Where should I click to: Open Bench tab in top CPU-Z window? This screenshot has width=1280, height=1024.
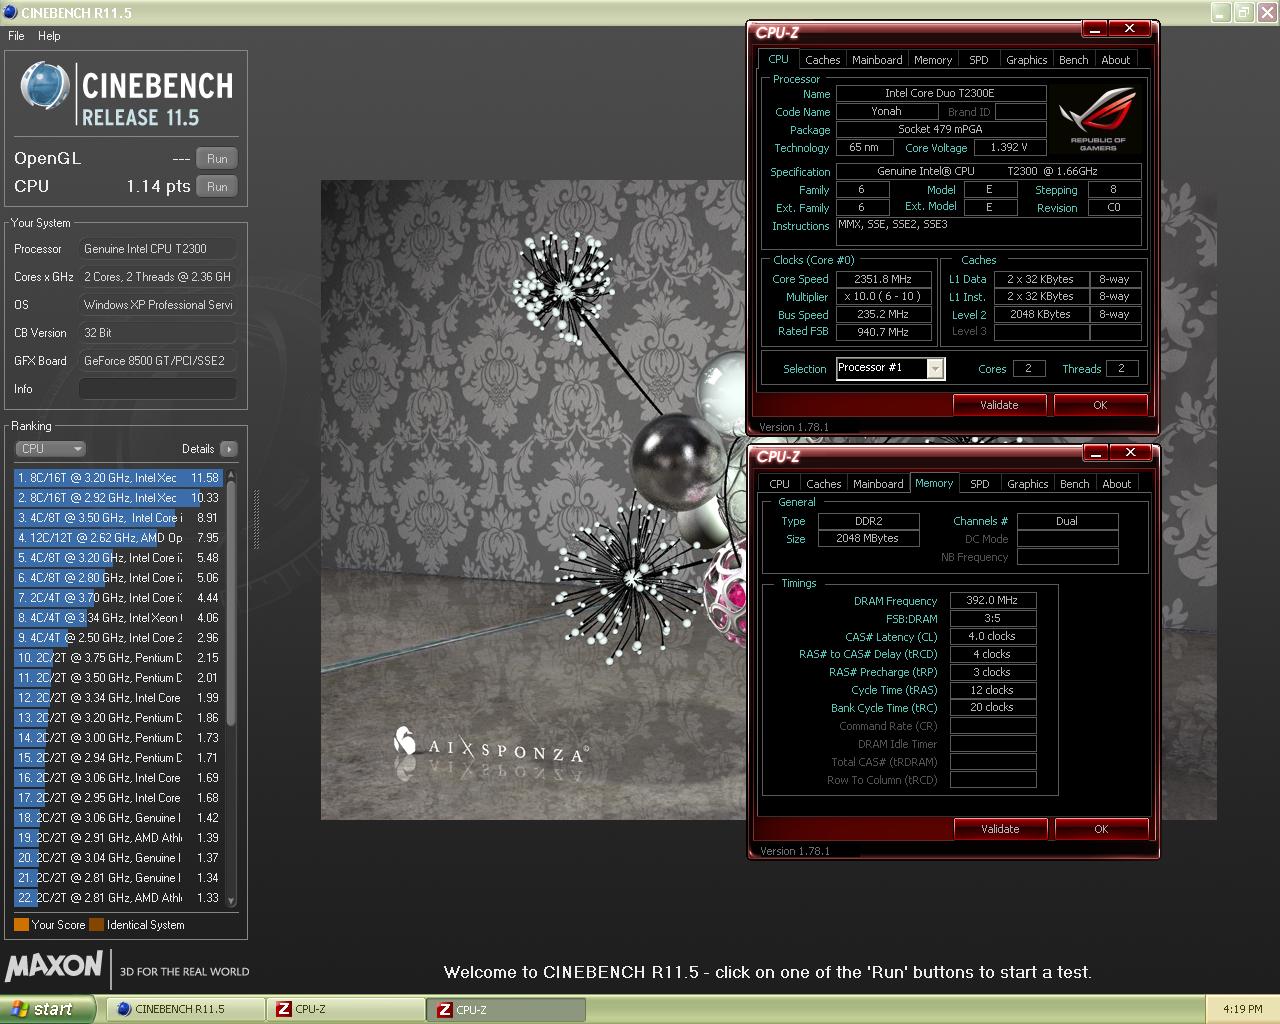coord(1074,60)
